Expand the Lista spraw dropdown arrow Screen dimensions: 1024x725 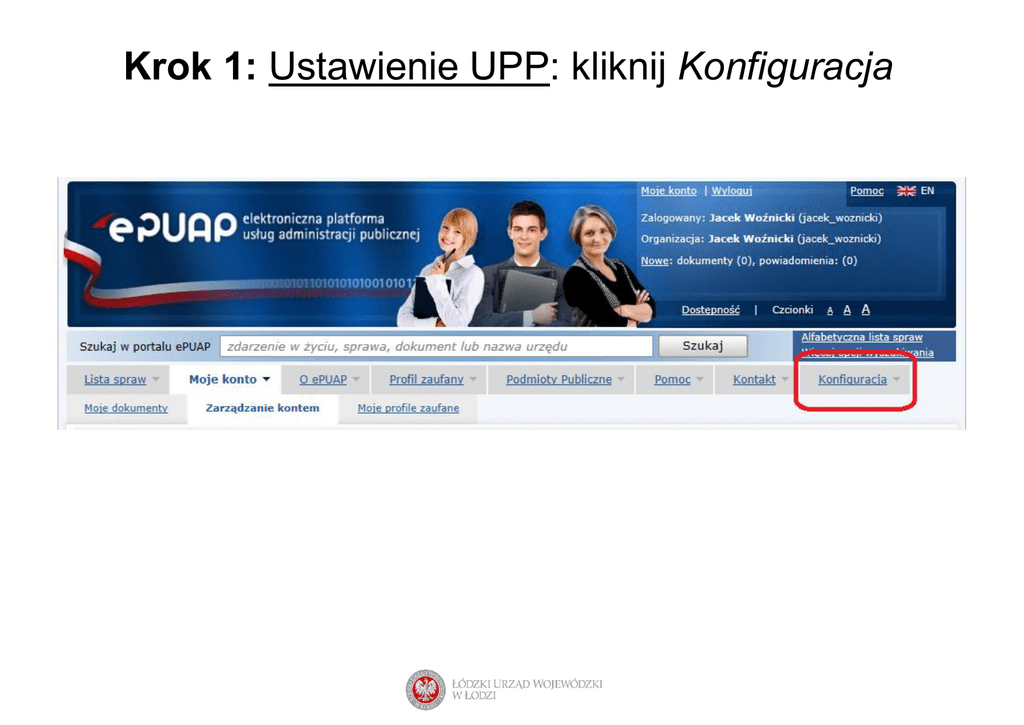pos(156,380)
